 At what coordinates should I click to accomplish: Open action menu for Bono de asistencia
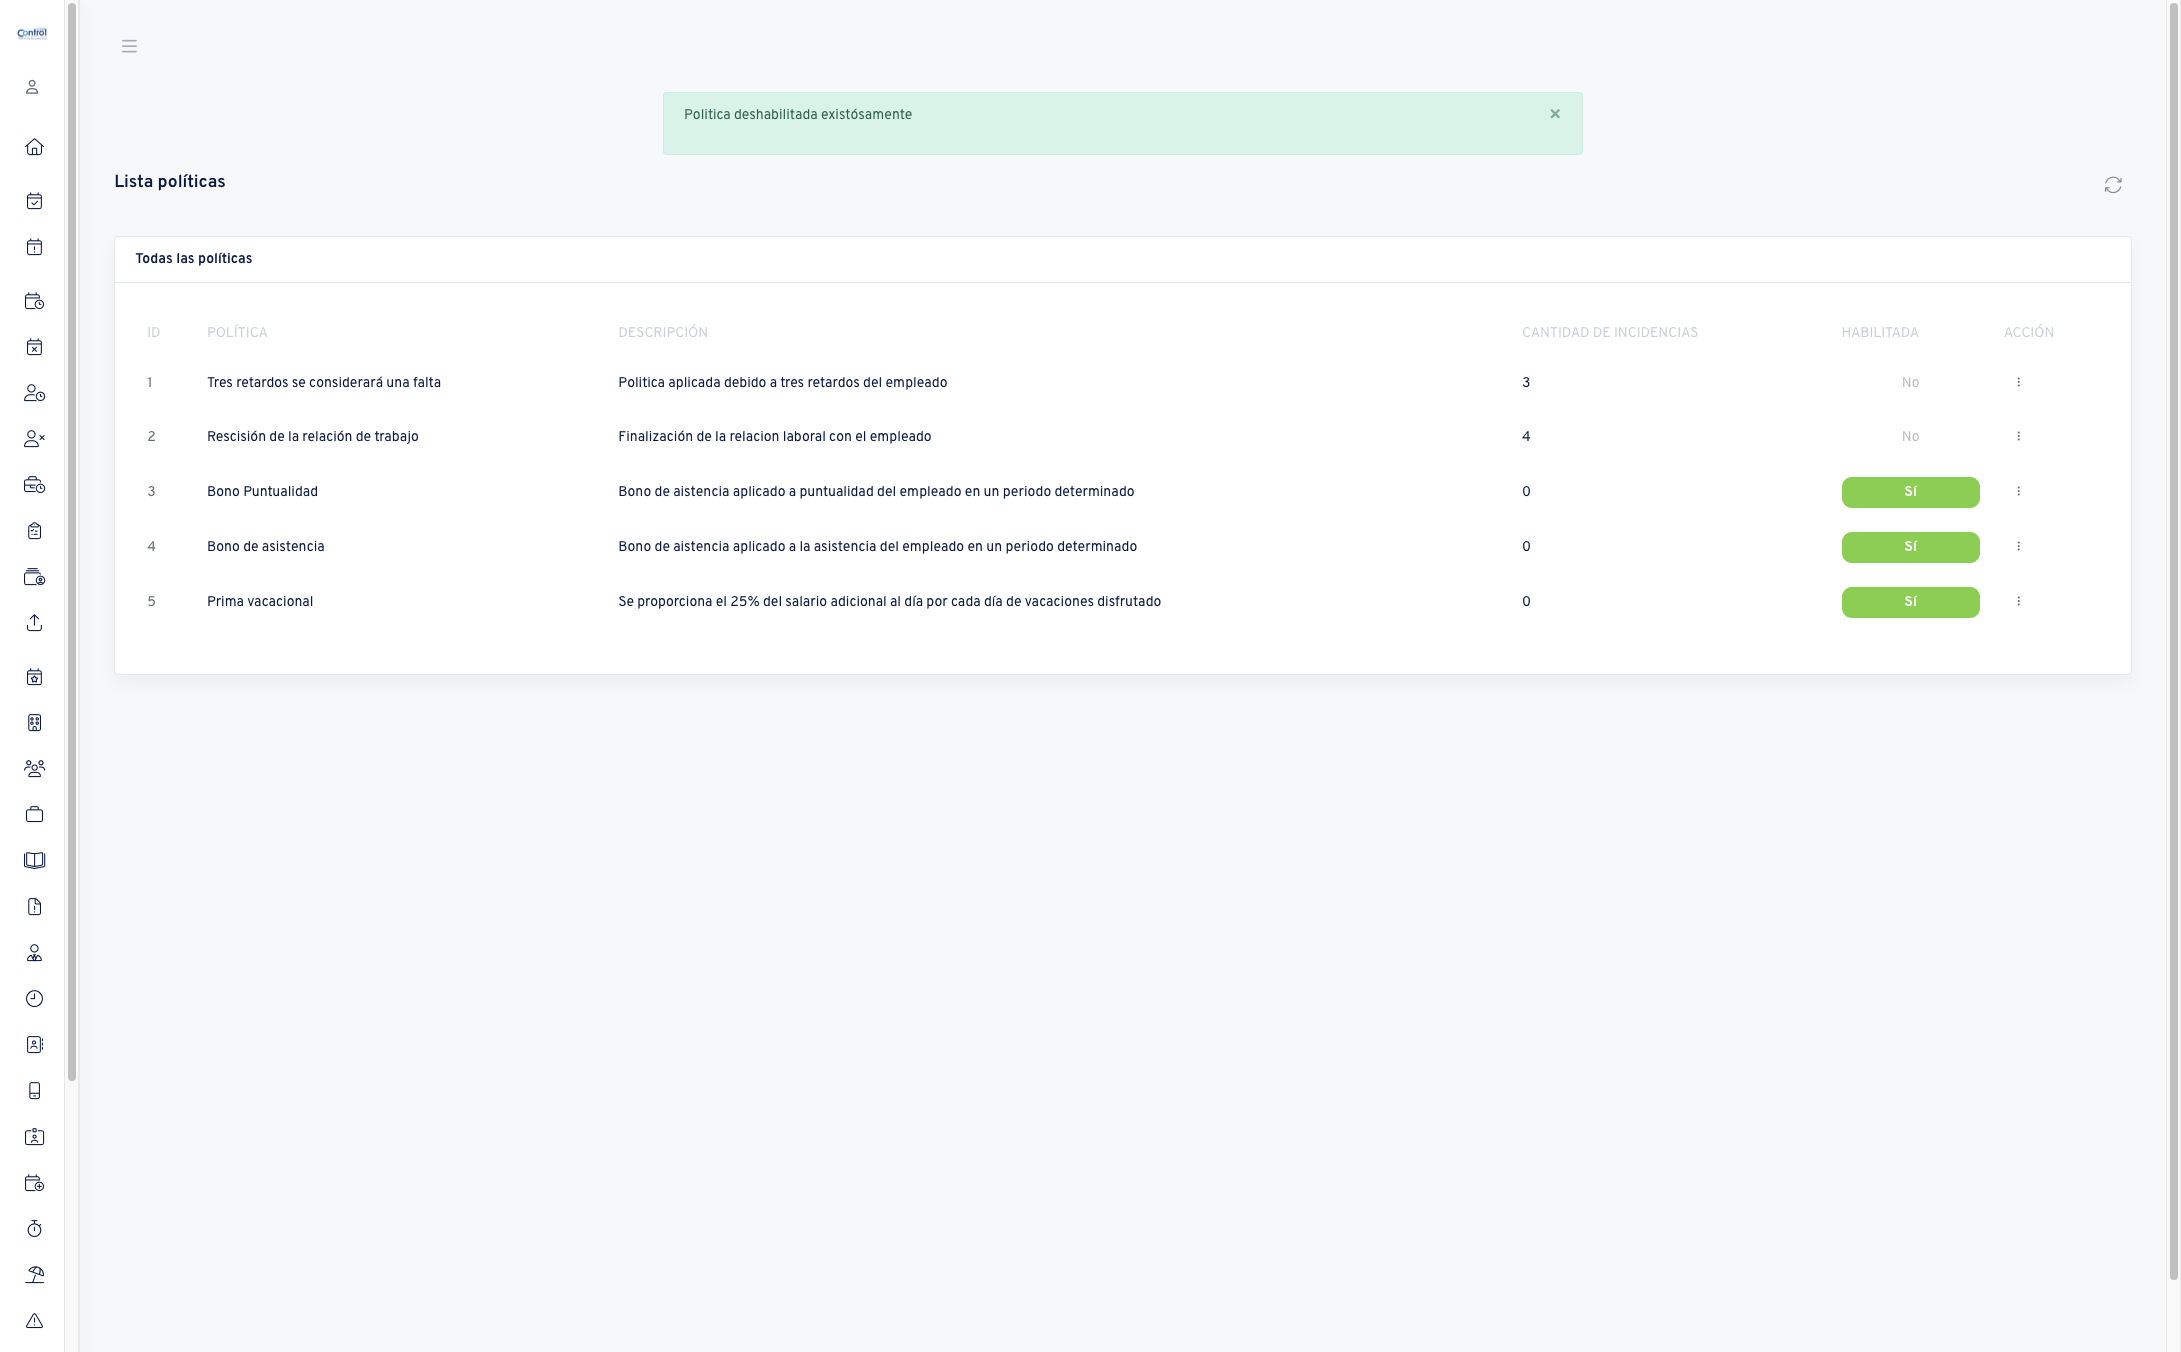(x=2018, y=546)
